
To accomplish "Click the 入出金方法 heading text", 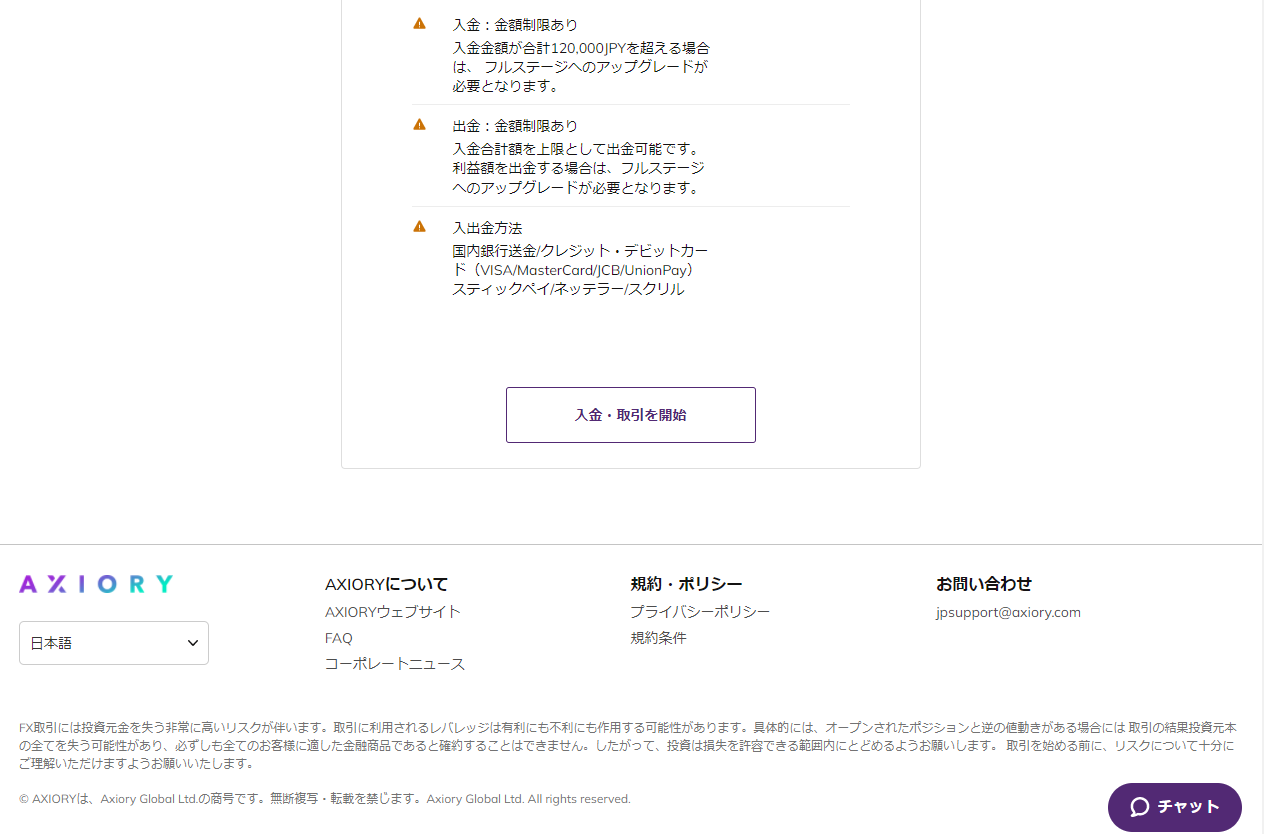I will point(487,228).
